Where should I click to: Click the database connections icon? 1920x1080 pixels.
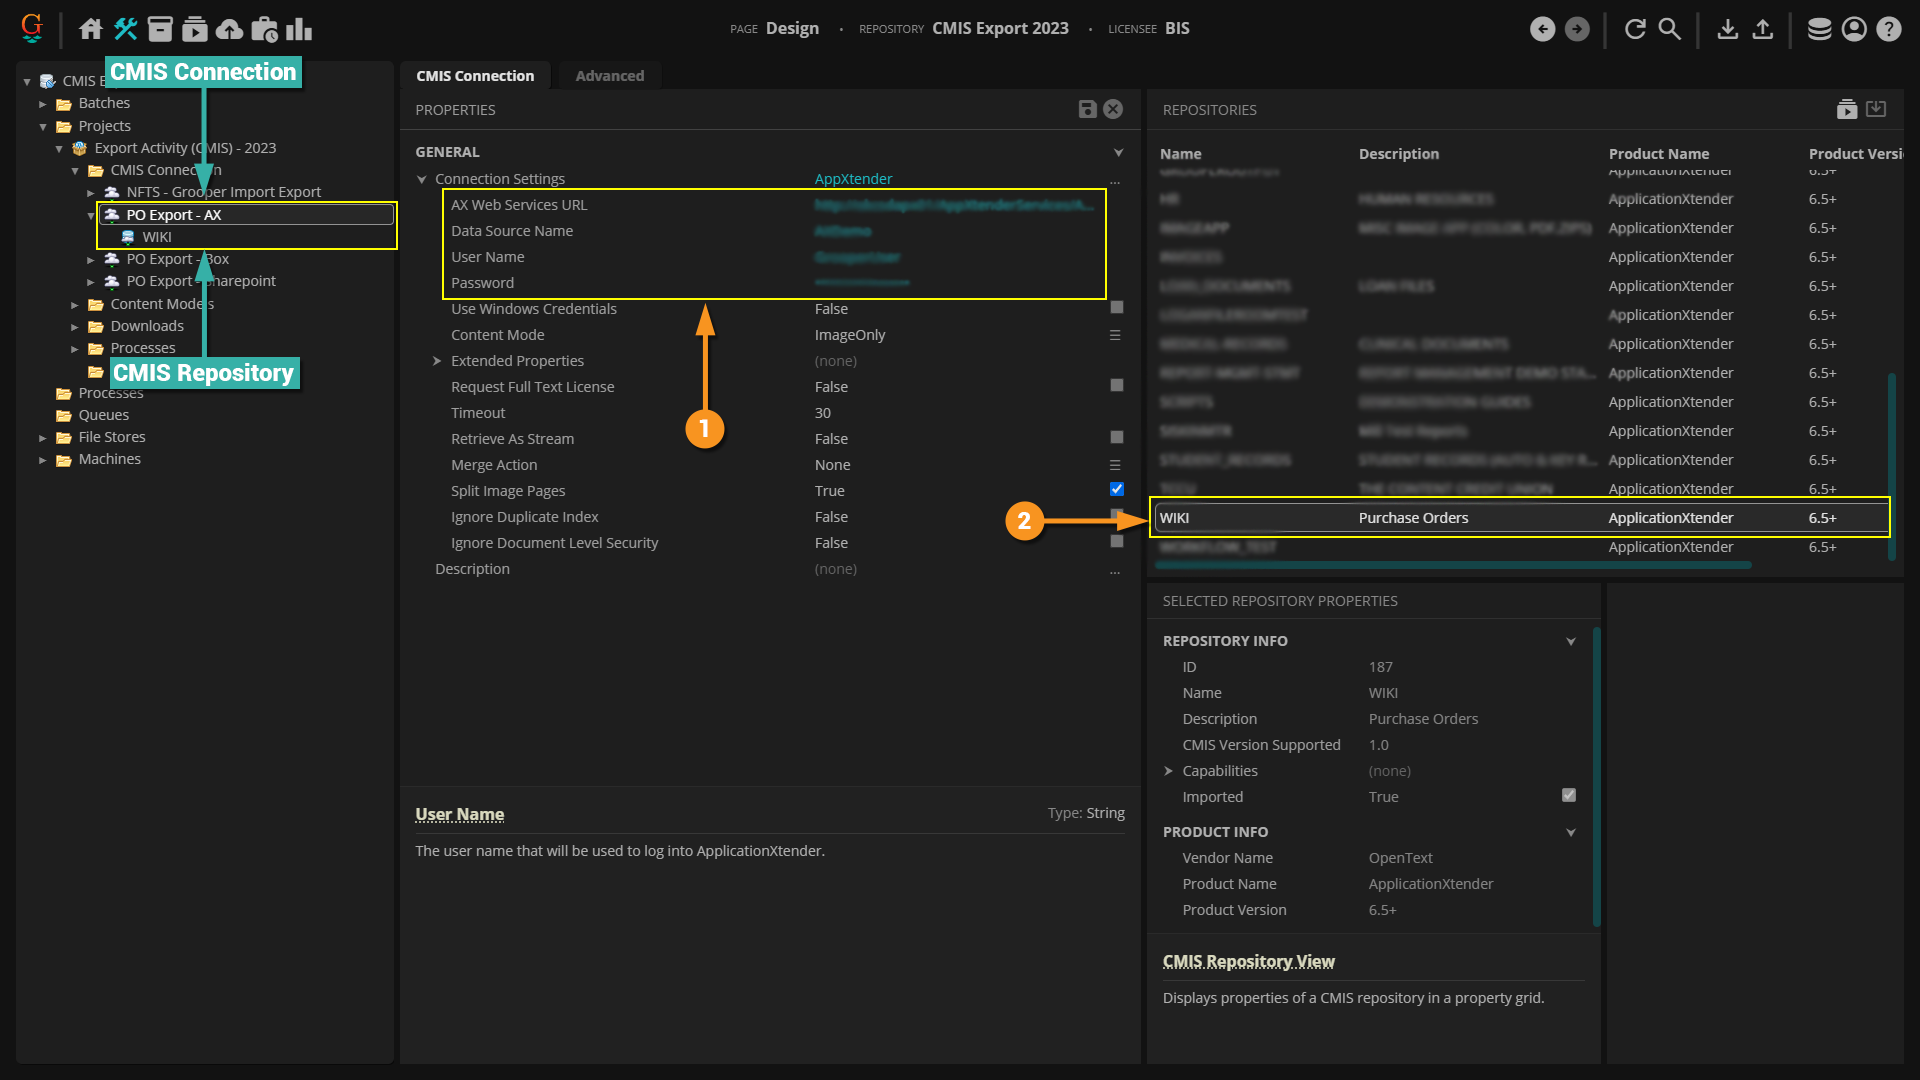(x=1819, y=29)
